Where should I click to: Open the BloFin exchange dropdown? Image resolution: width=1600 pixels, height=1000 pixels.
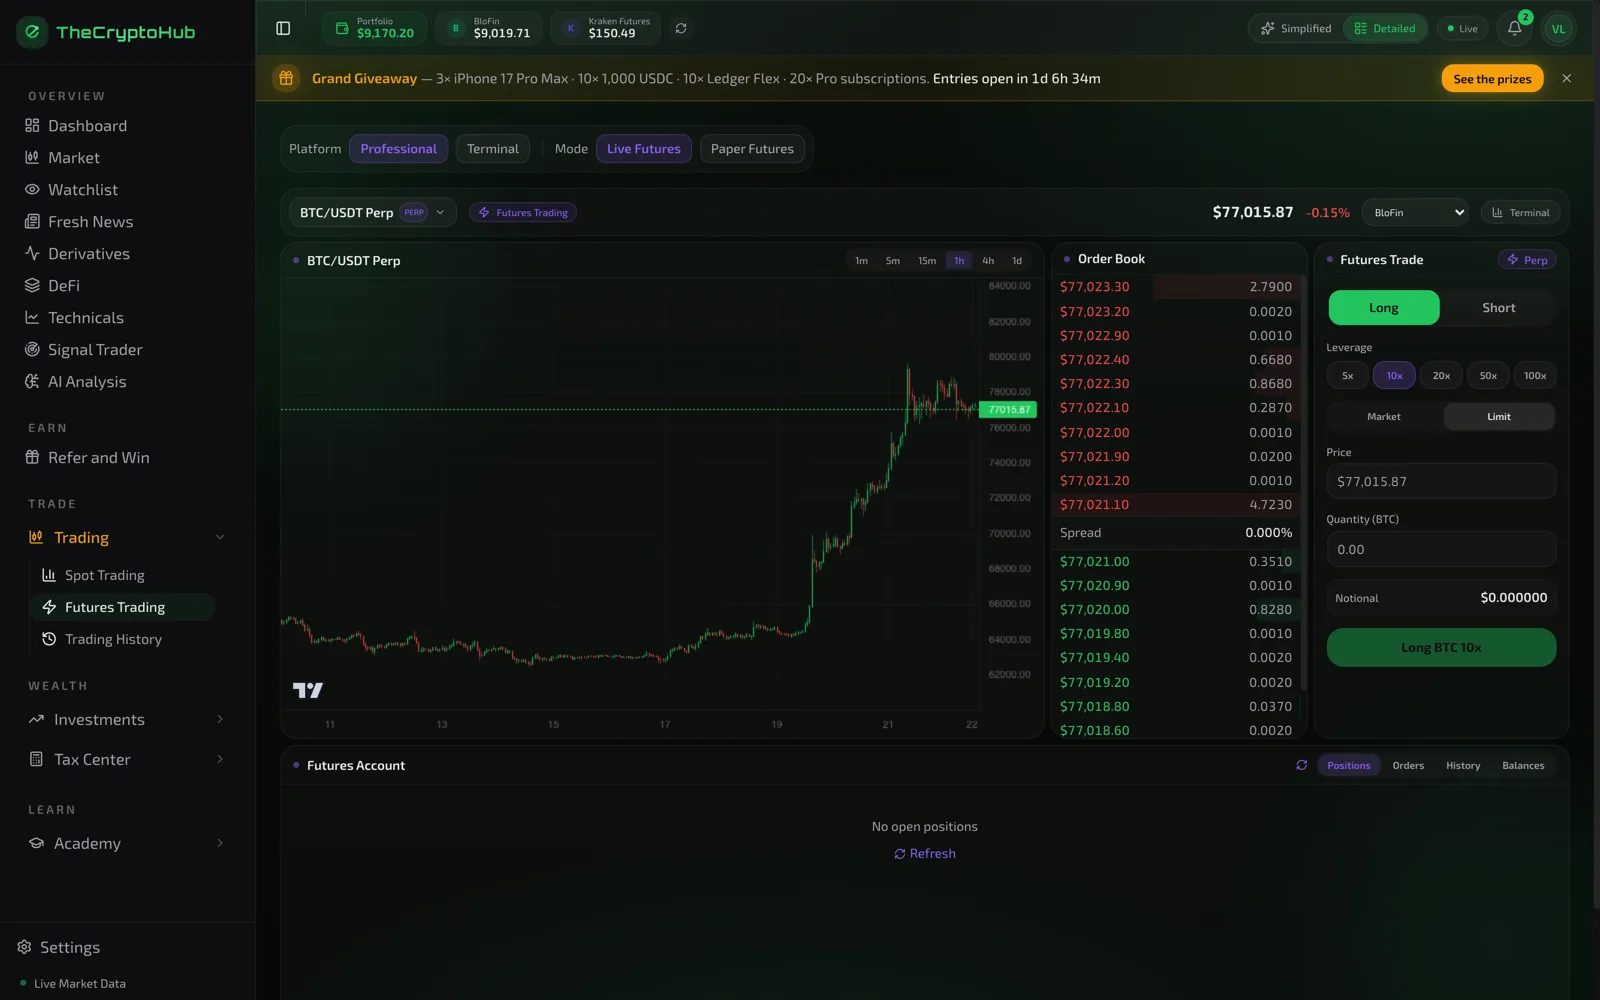pos(1415,212)
